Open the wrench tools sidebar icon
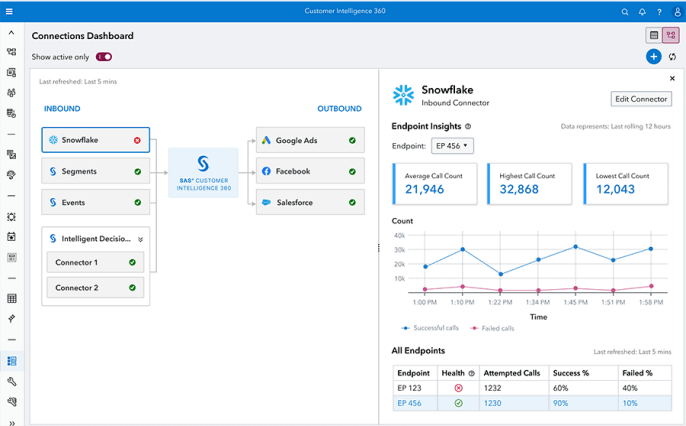The width and height of the screenshot is (686, 426). coord(12,381)
